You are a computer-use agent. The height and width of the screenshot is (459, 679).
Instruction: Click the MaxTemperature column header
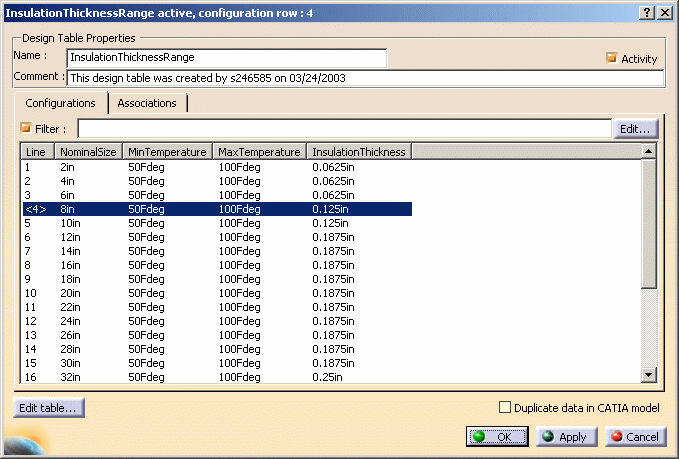coord(259,152)
